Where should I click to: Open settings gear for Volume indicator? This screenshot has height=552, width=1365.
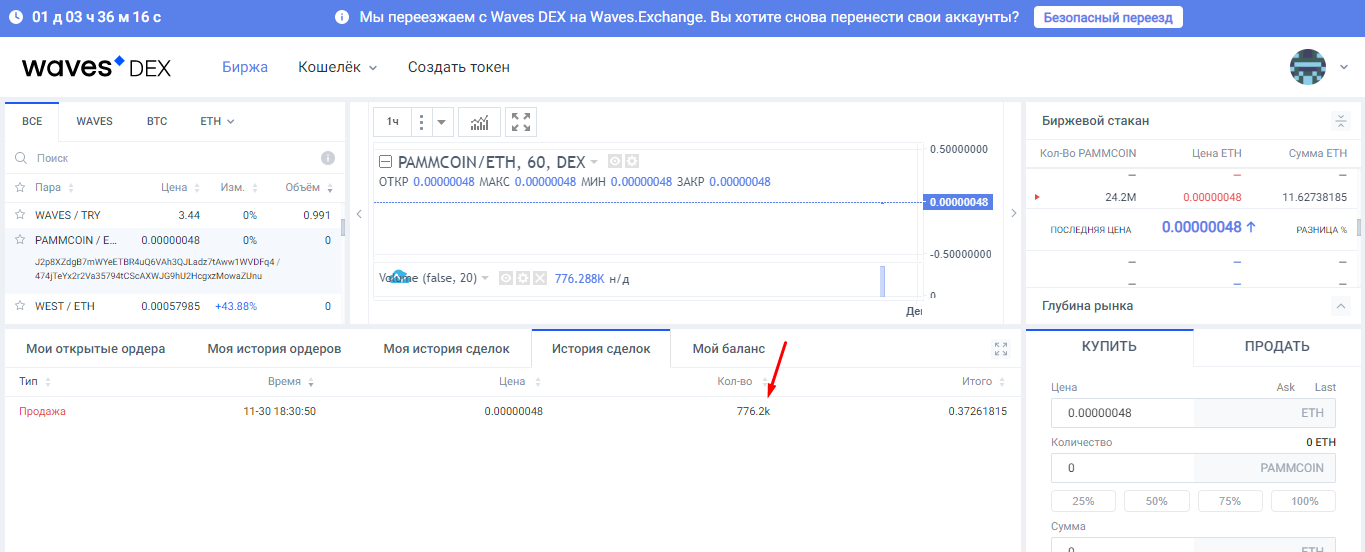pos(522,278)
